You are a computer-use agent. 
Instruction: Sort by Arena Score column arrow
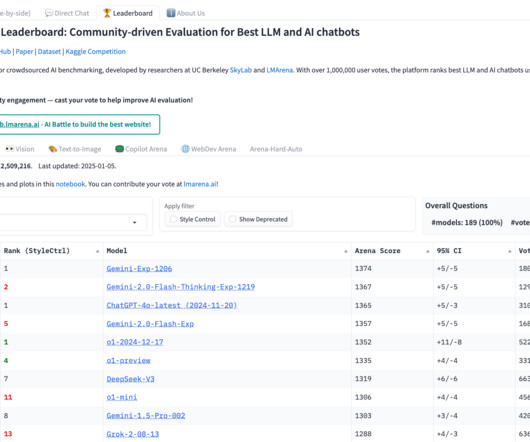click(428, 251)
